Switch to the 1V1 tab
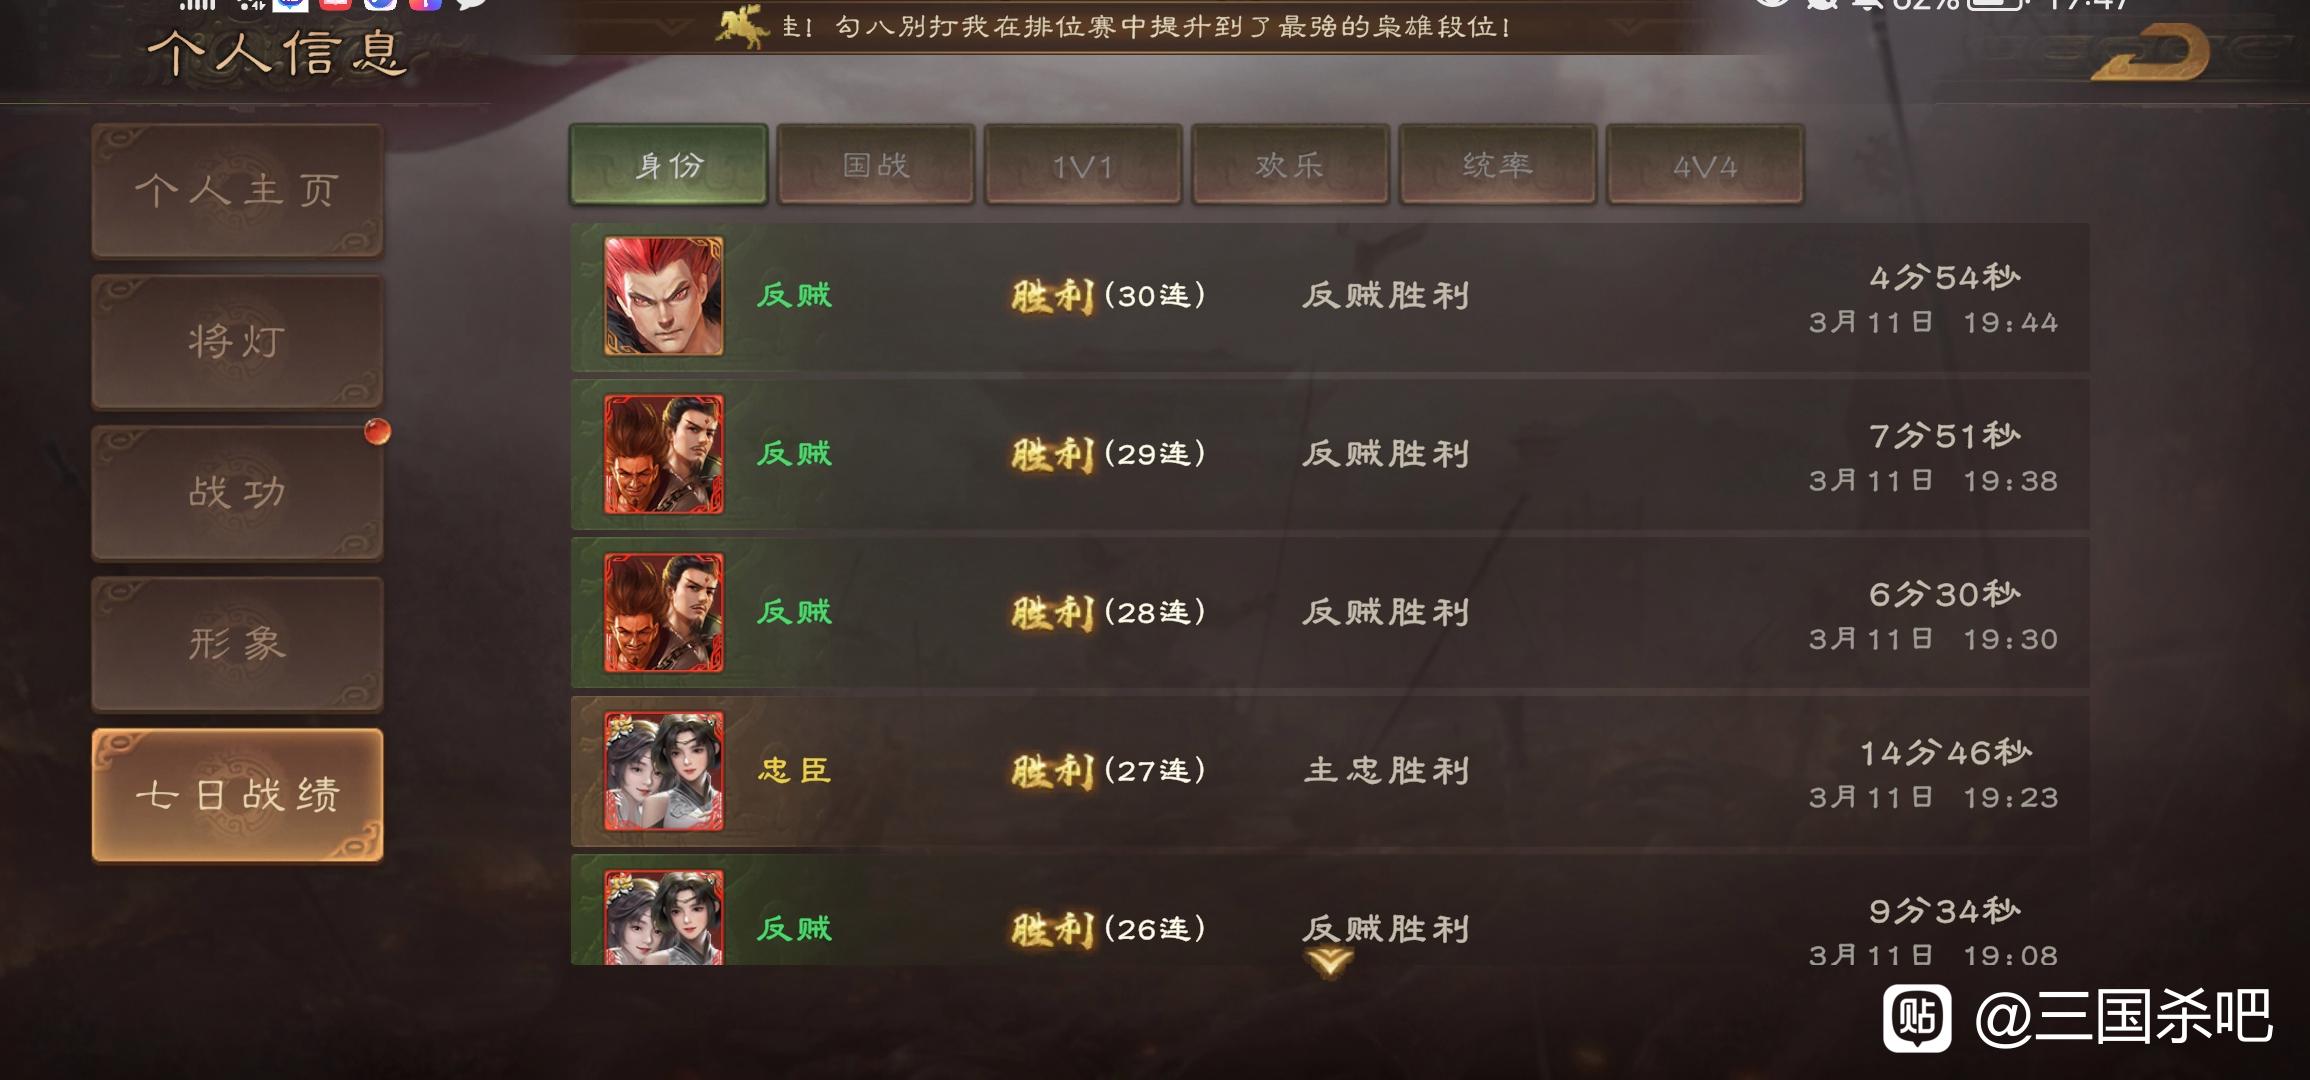Screen dimensions: 2310x1080 point(1083,165)
